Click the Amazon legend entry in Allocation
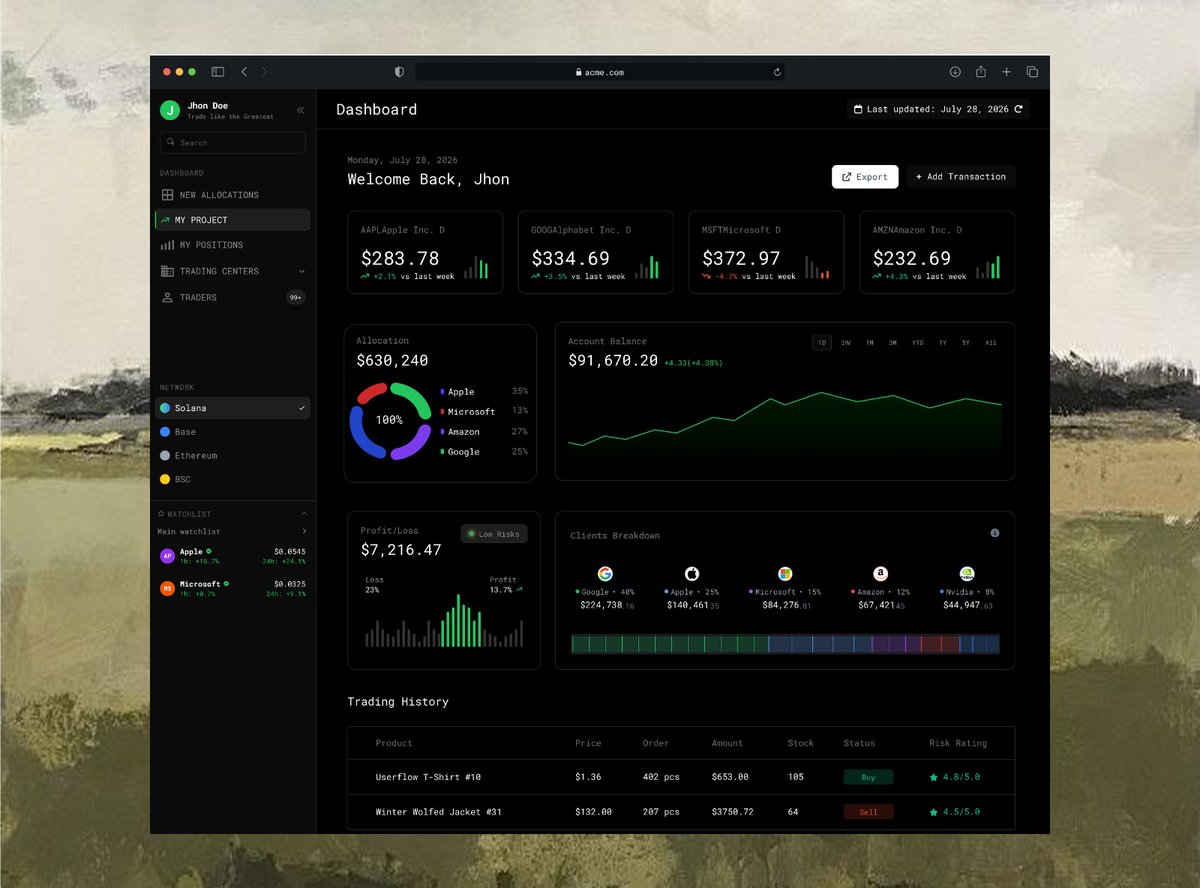Screen dimensions: 1200x888 pos(484,432)
